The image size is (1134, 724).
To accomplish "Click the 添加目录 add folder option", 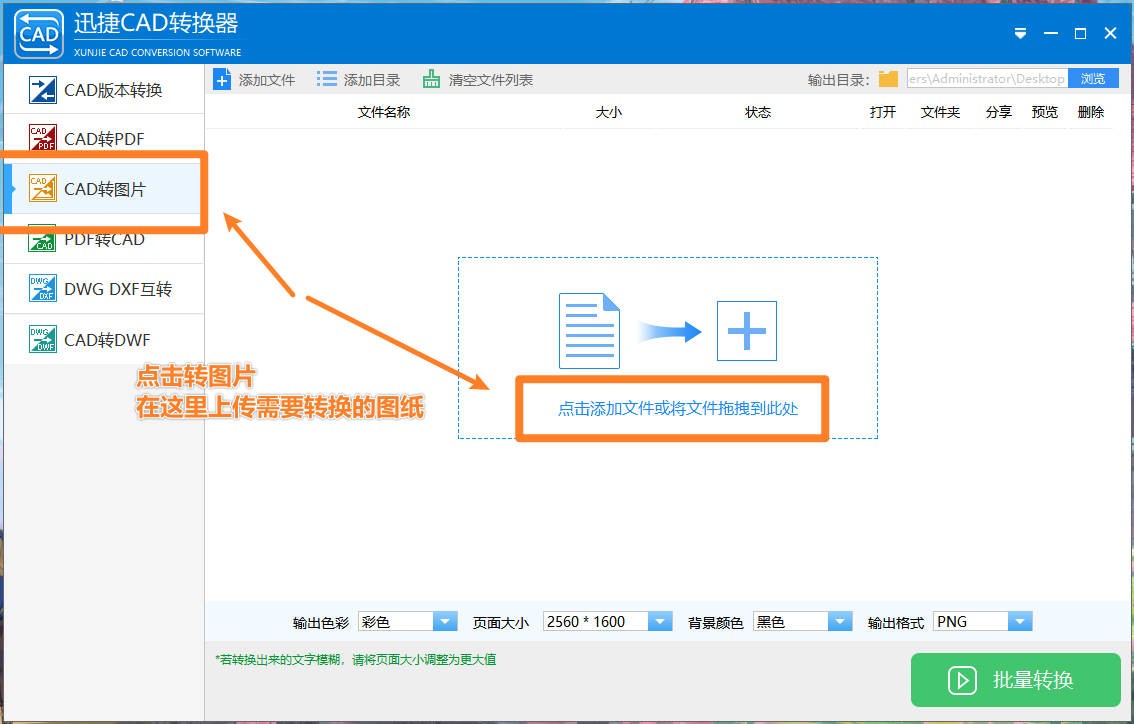I will [x=326, y=79].
